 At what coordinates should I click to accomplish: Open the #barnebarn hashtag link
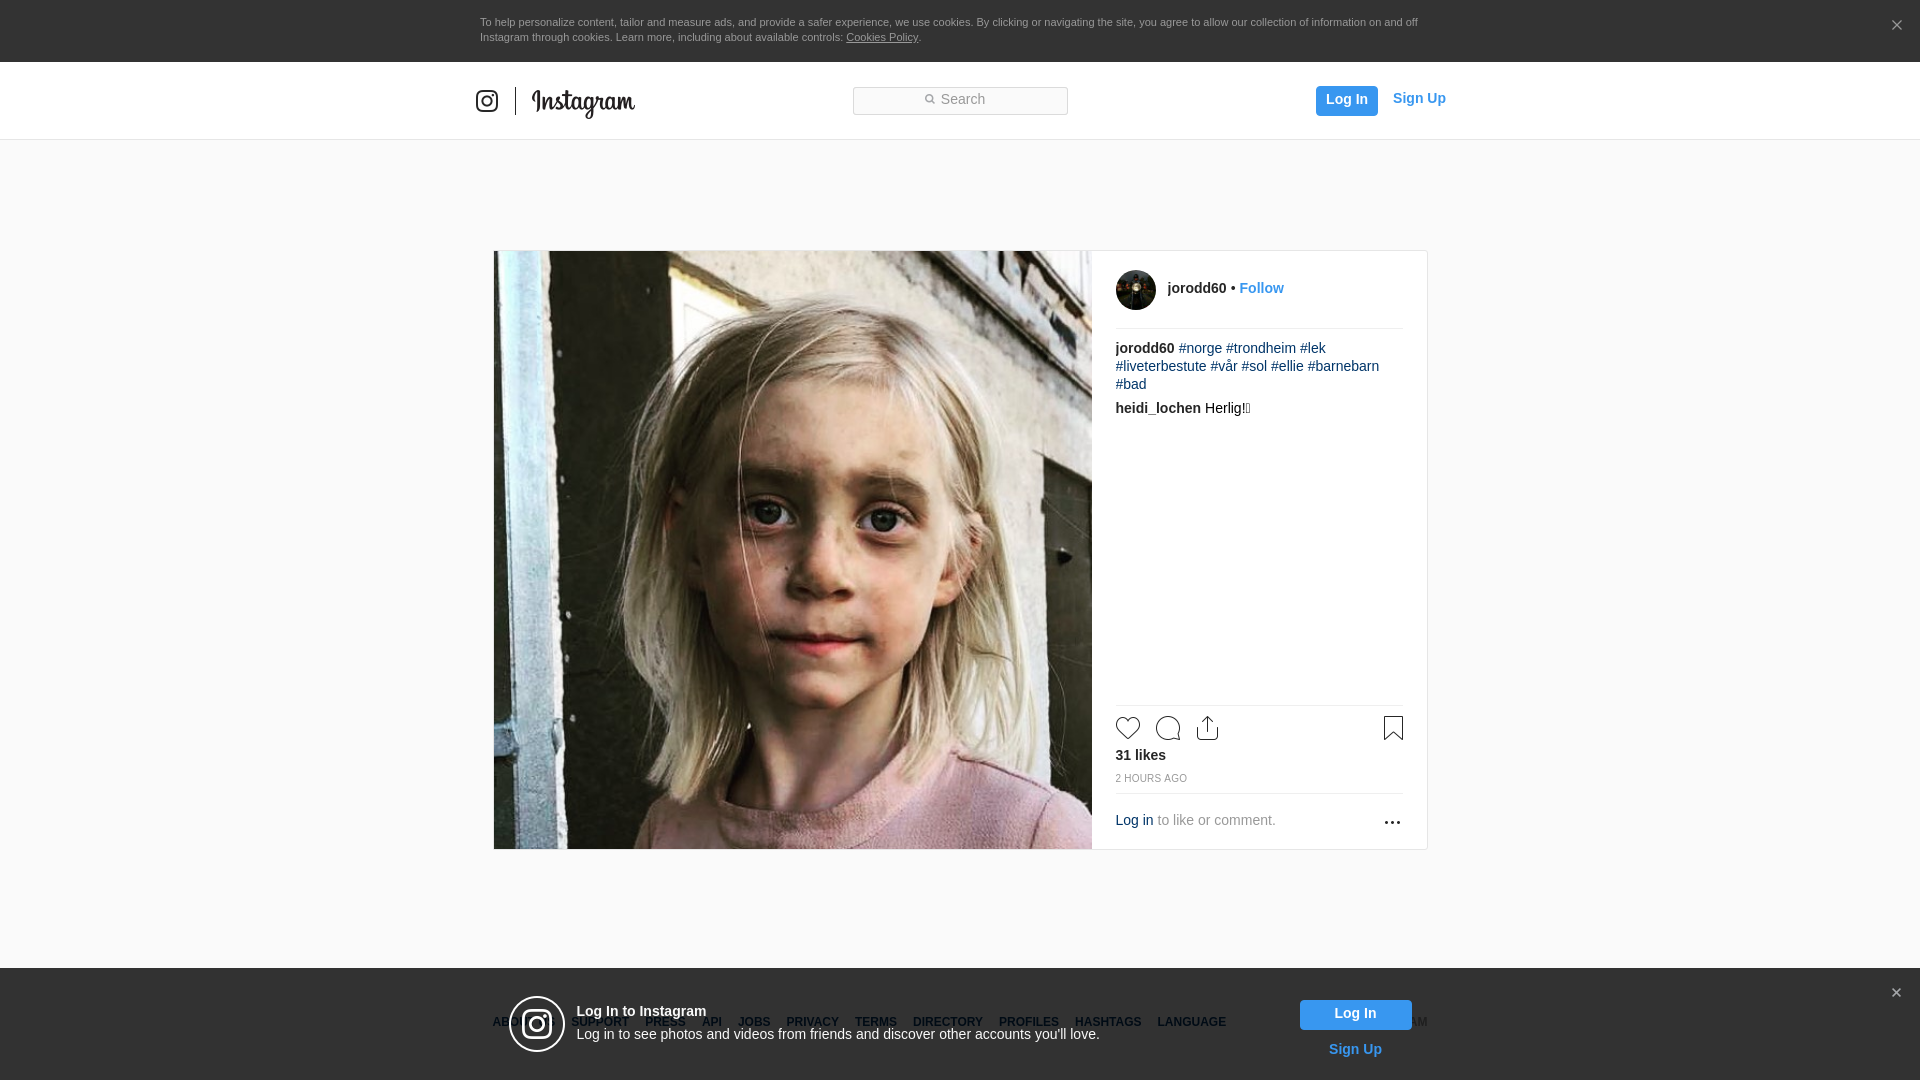1342,366
